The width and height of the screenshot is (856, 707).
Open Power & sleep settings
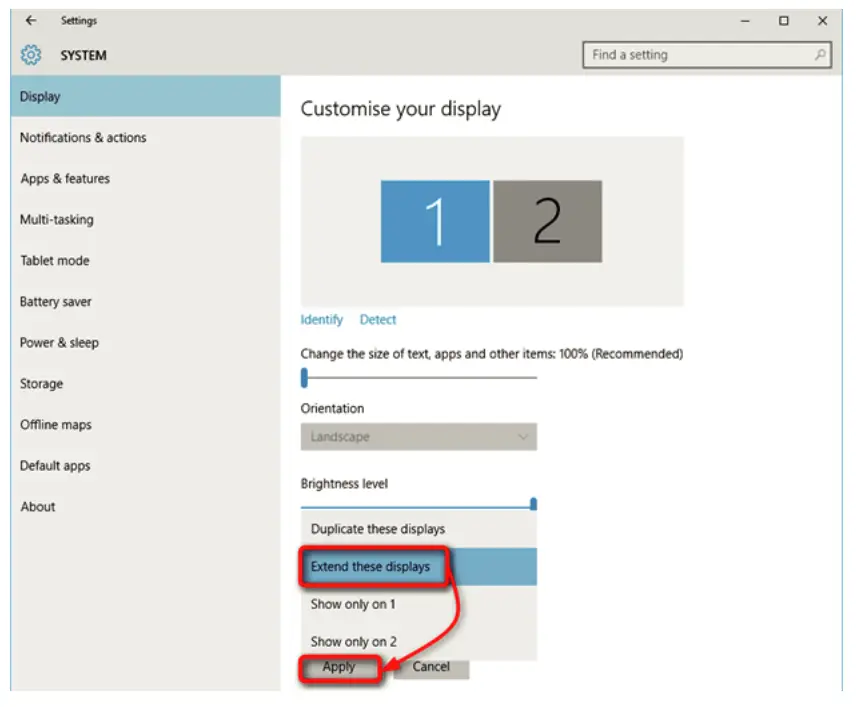click(59, 342)
